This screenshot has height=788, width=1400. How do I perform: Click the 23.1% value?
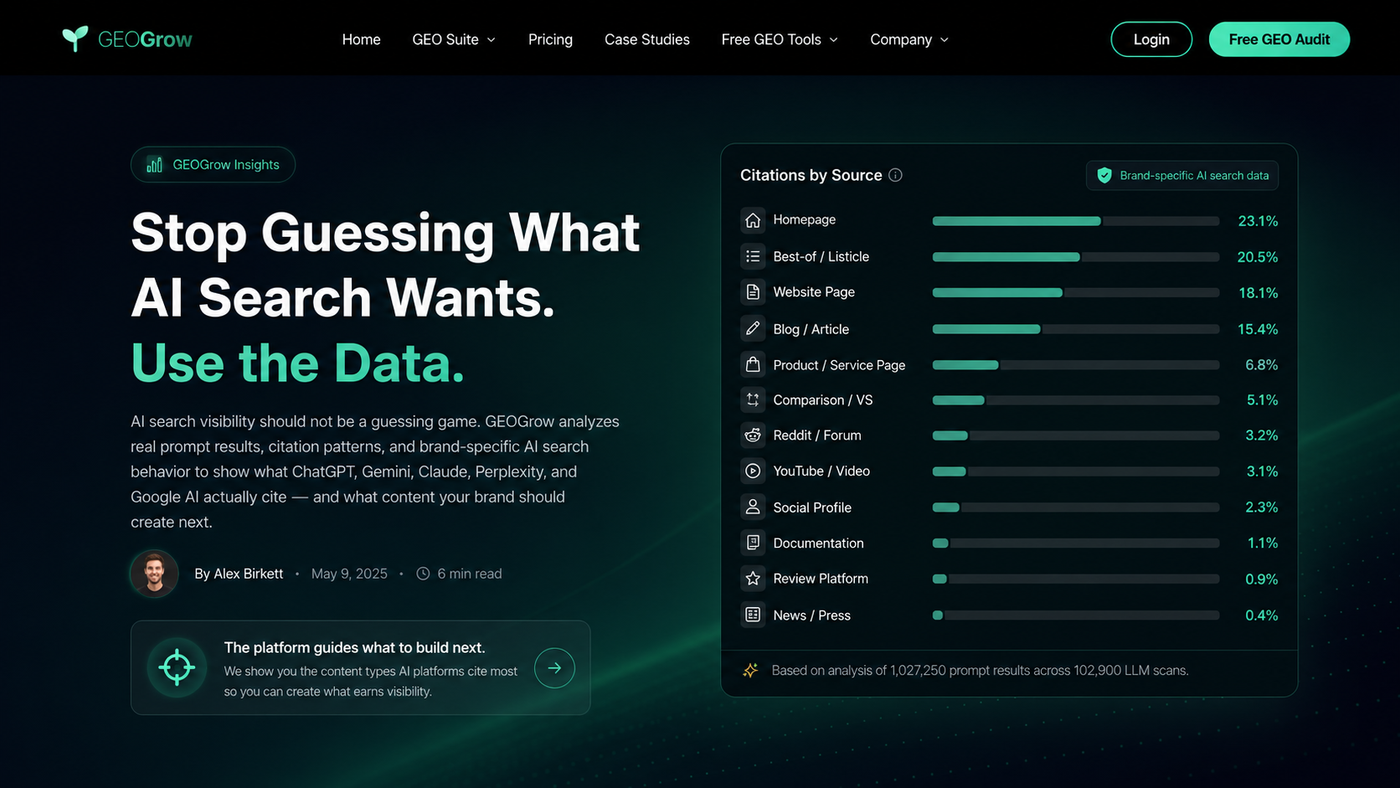1258,221
